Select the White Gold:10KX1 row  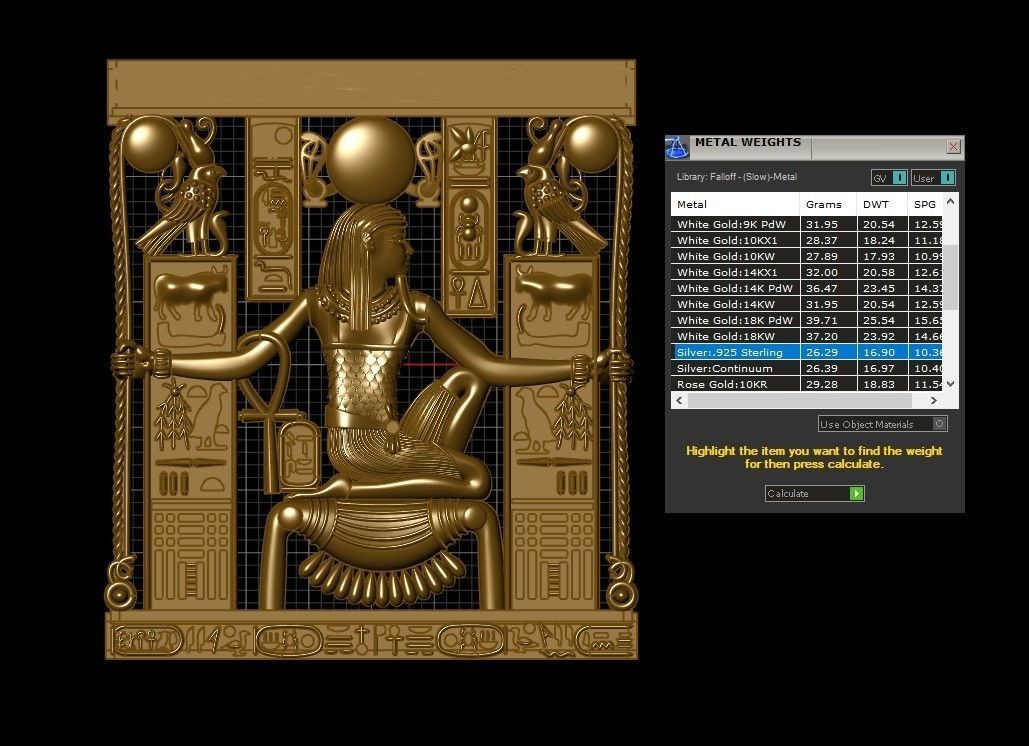(x=807, y=240)
